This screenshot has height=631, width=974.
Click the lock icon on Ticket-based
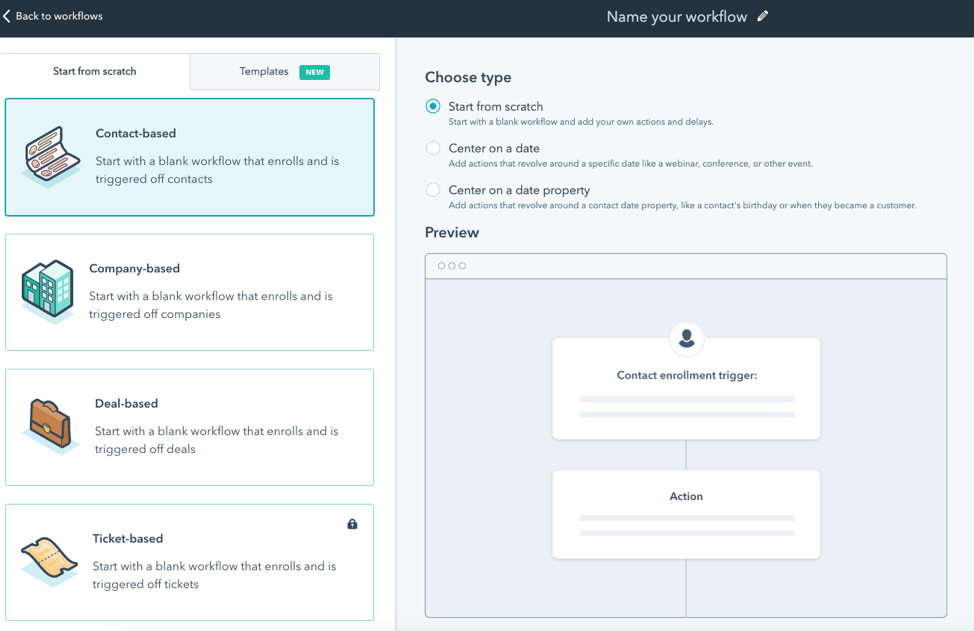coord(352,524)
